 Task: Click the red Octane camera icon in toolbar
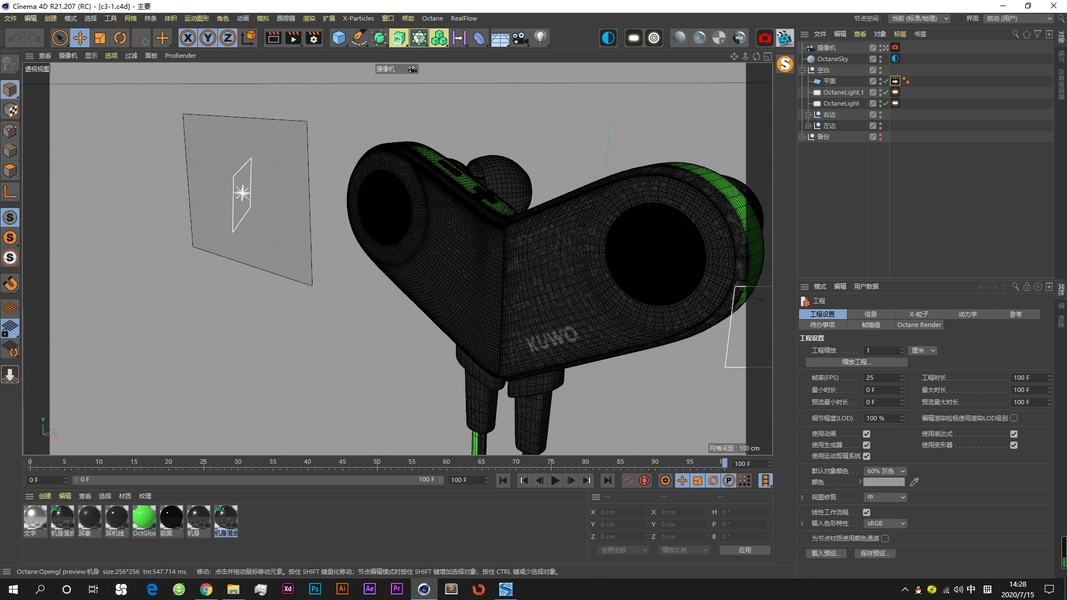coord(765,38)
